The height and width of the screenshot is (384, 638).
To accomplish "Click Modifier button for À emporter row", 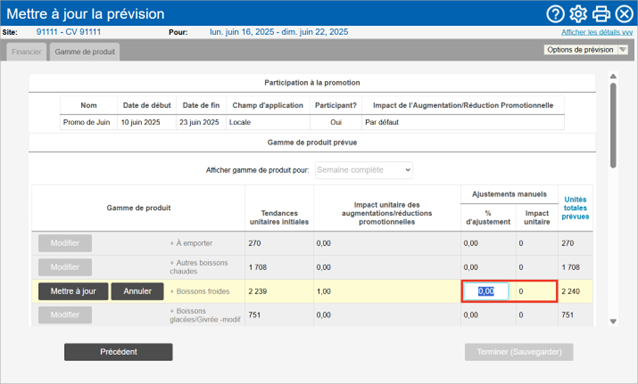I will coord(65,243).
